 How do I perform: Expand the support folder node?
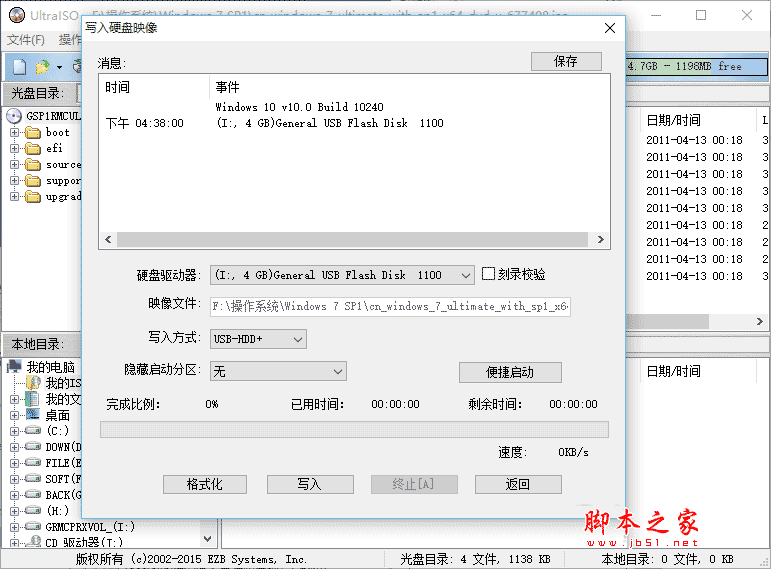(x=14, y=181)
